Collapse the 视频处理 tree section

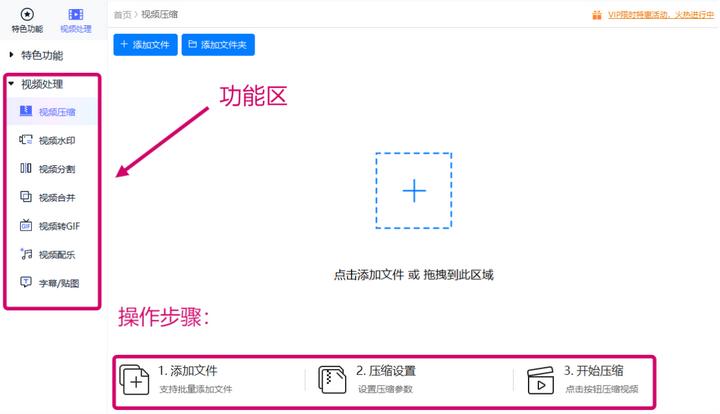click(x=11, y=84)
